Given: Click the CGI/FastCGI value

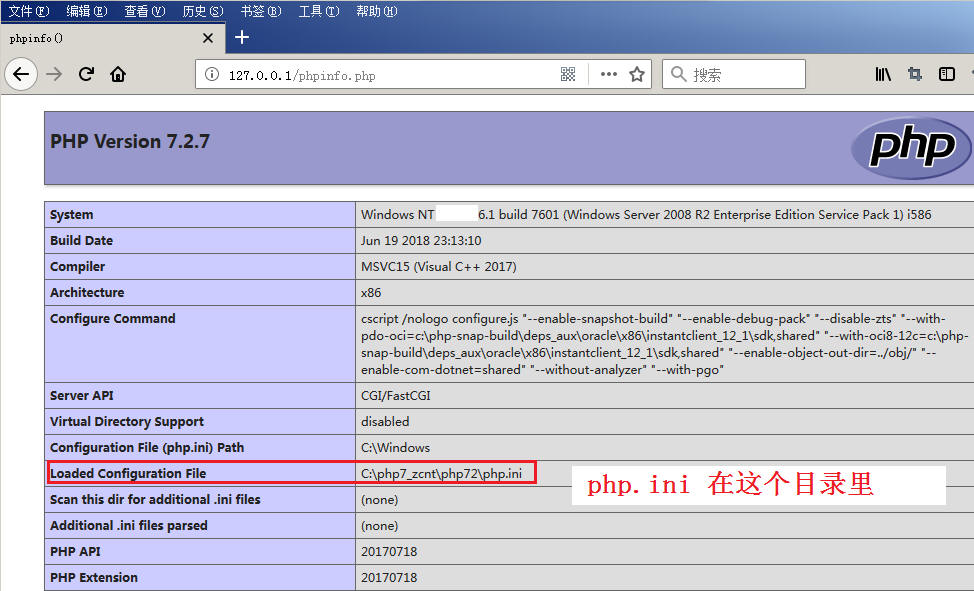Looking at the screenshot, I should click(396, 396).
